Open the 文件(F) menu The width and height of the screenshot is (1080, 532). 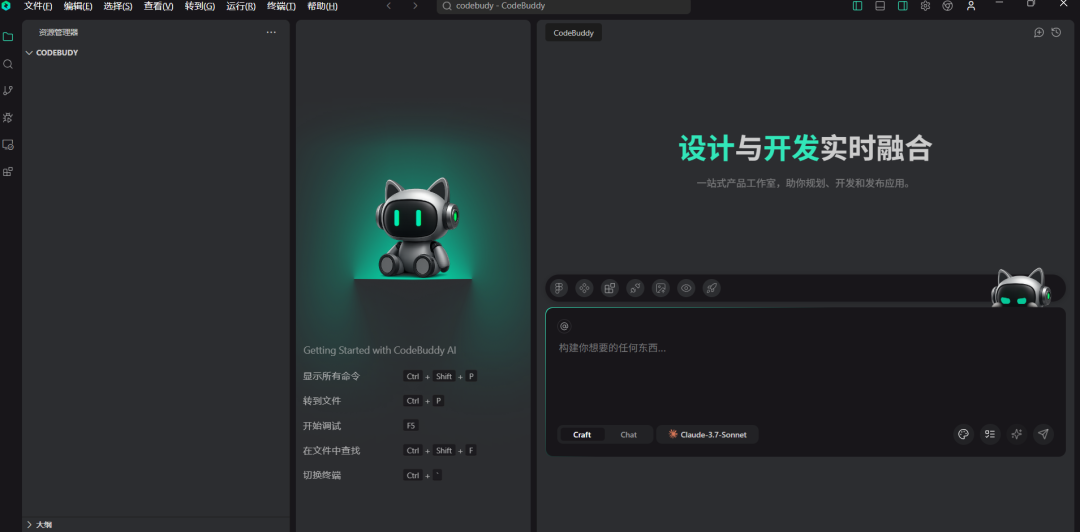tap(38, 6)
